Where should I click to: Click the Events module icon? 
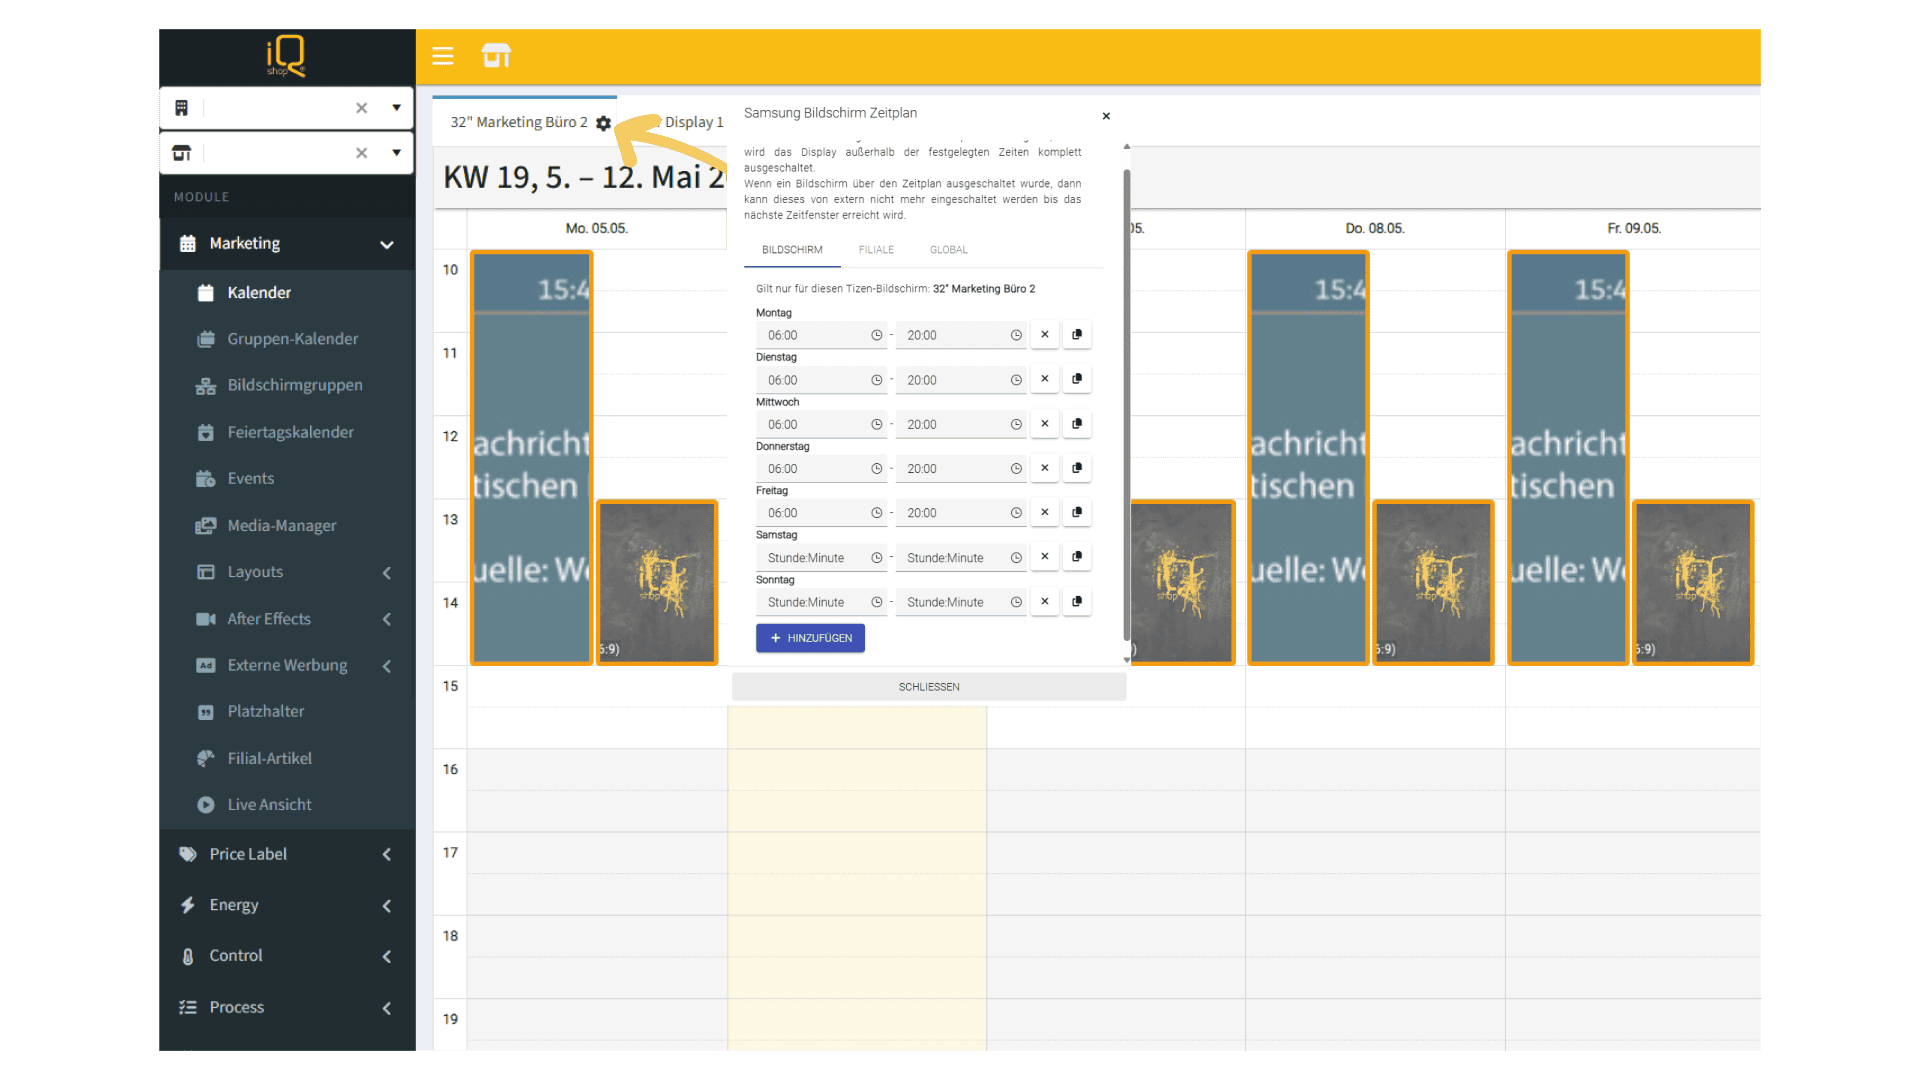(x=204, y=478)
